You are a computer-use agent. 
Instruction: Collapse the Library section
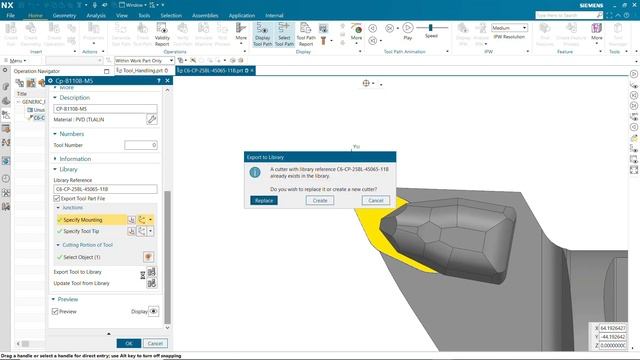pos(55,169)
